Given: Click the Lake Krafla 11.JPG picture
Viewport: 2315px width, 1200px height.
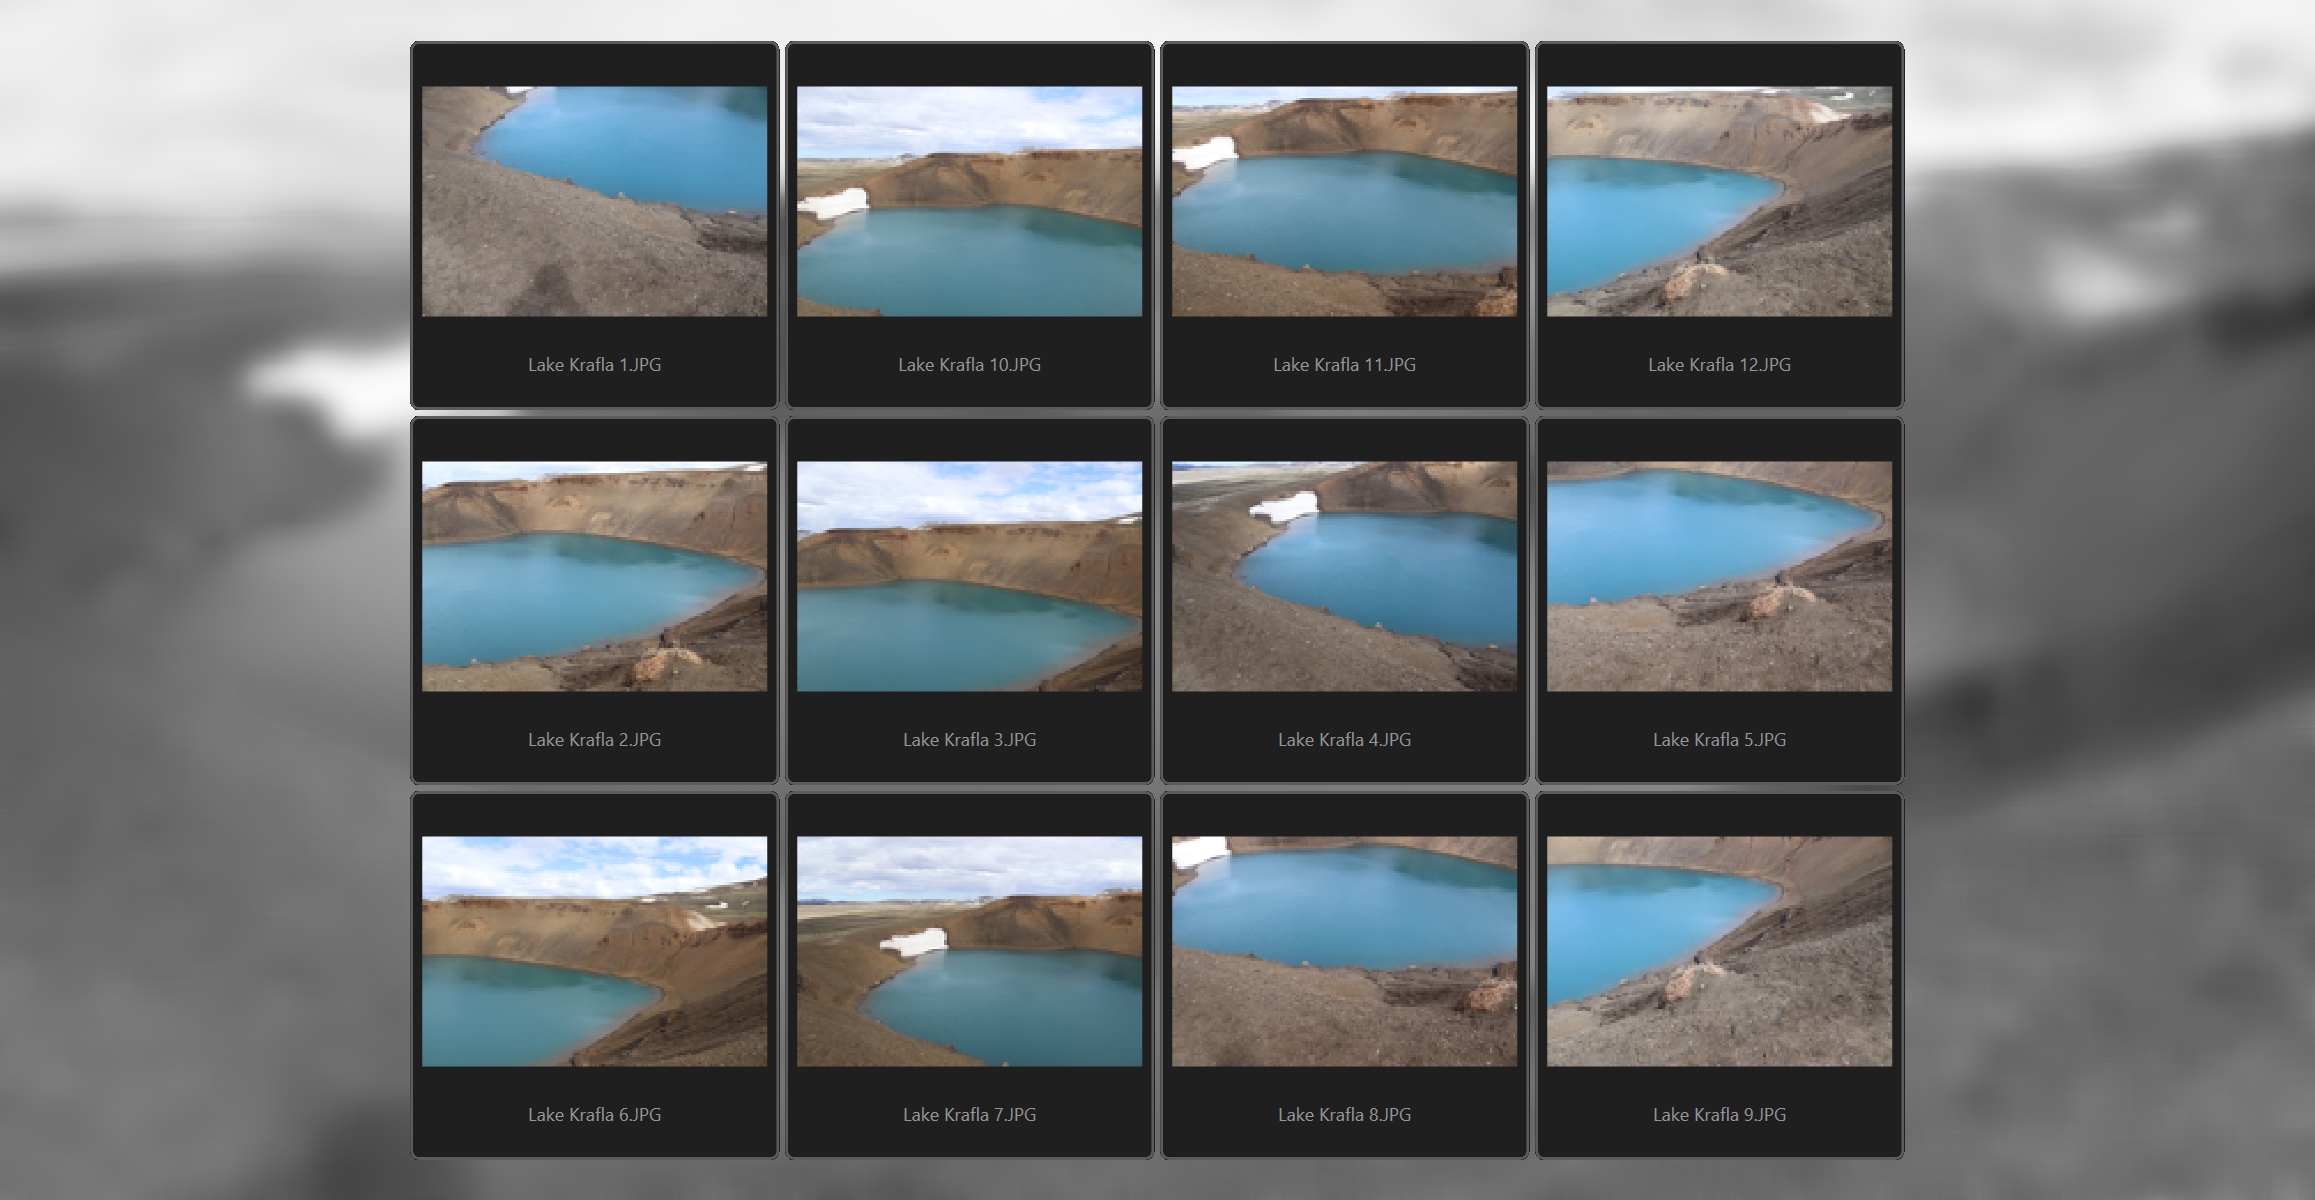Looking at the screenshot, I should [1344, 201].
